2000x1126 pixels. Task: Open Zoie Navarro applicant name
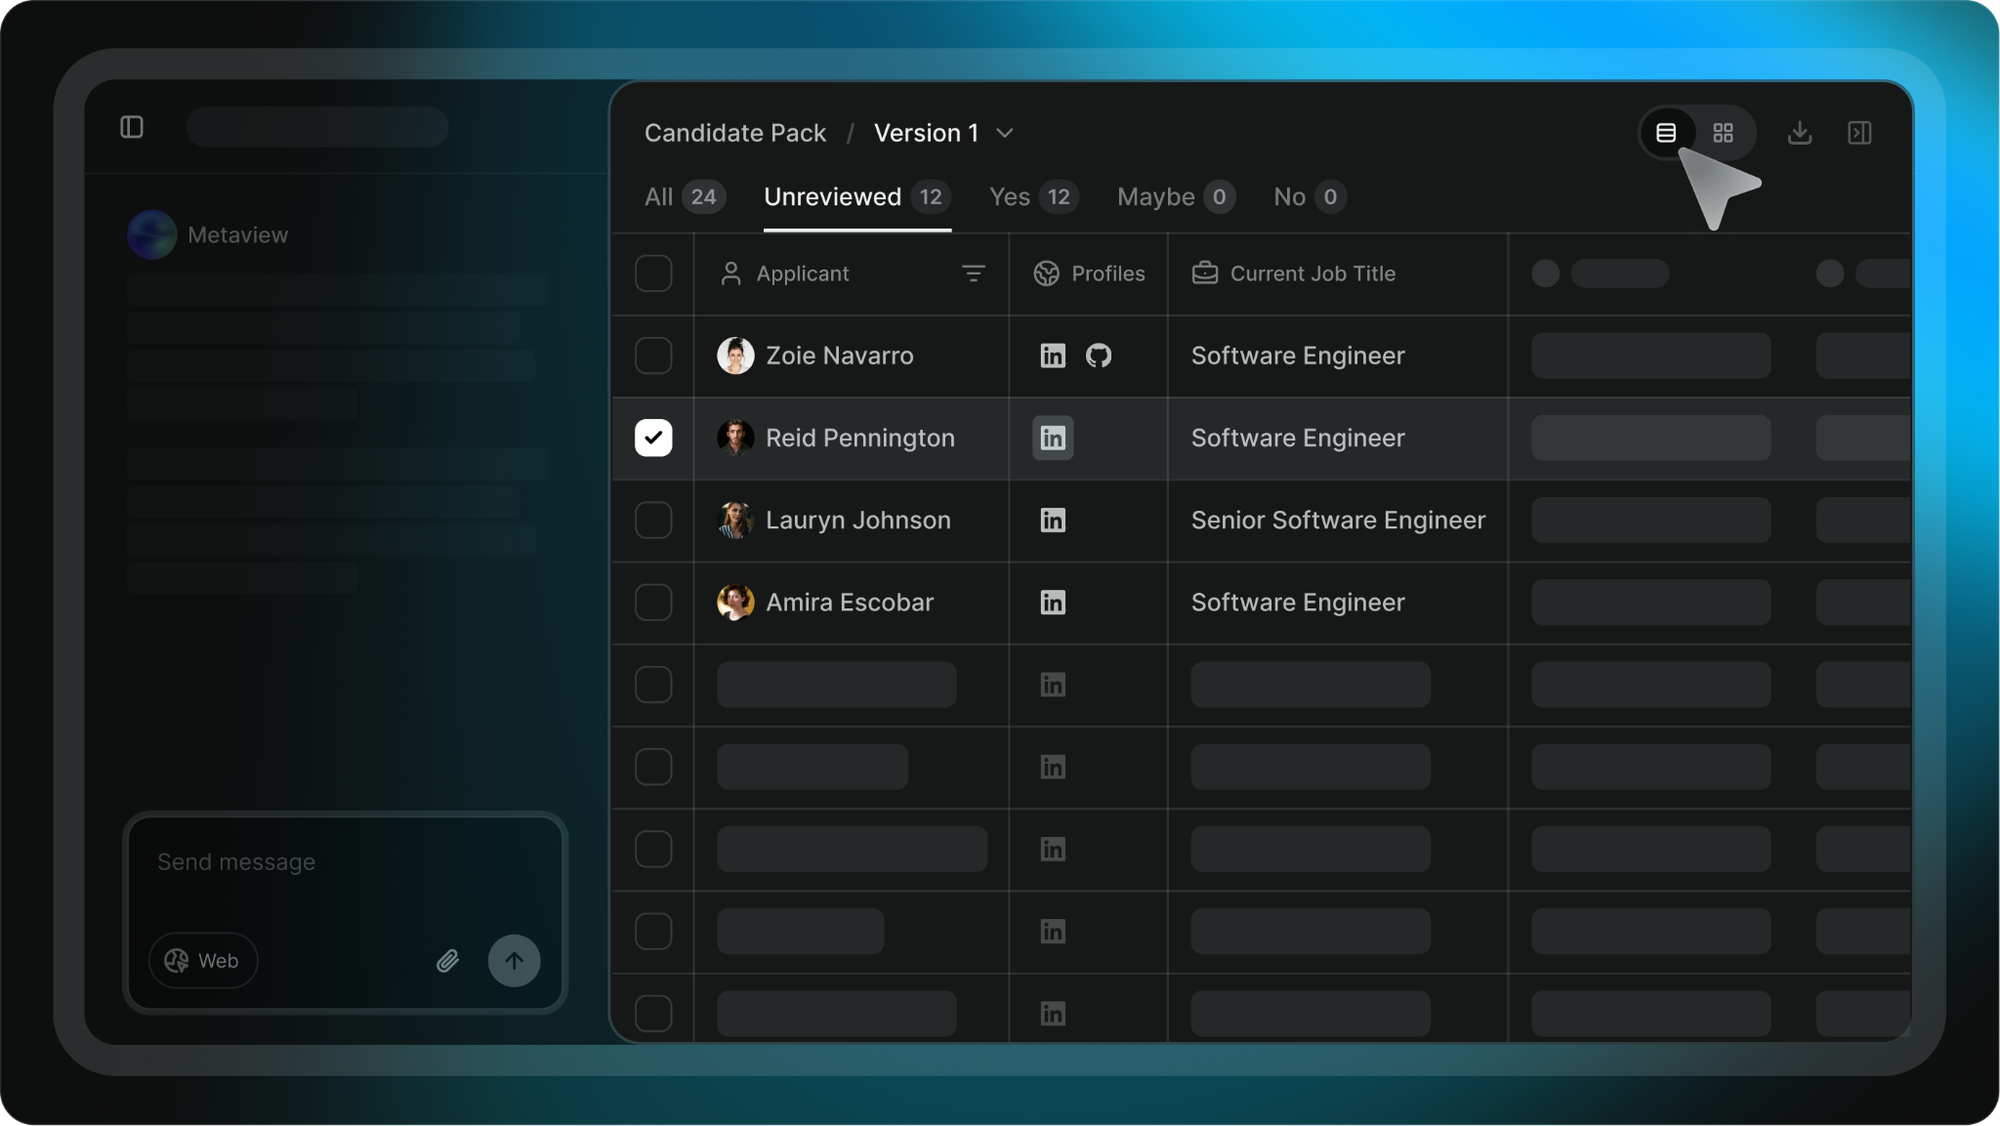pos(840,355)
